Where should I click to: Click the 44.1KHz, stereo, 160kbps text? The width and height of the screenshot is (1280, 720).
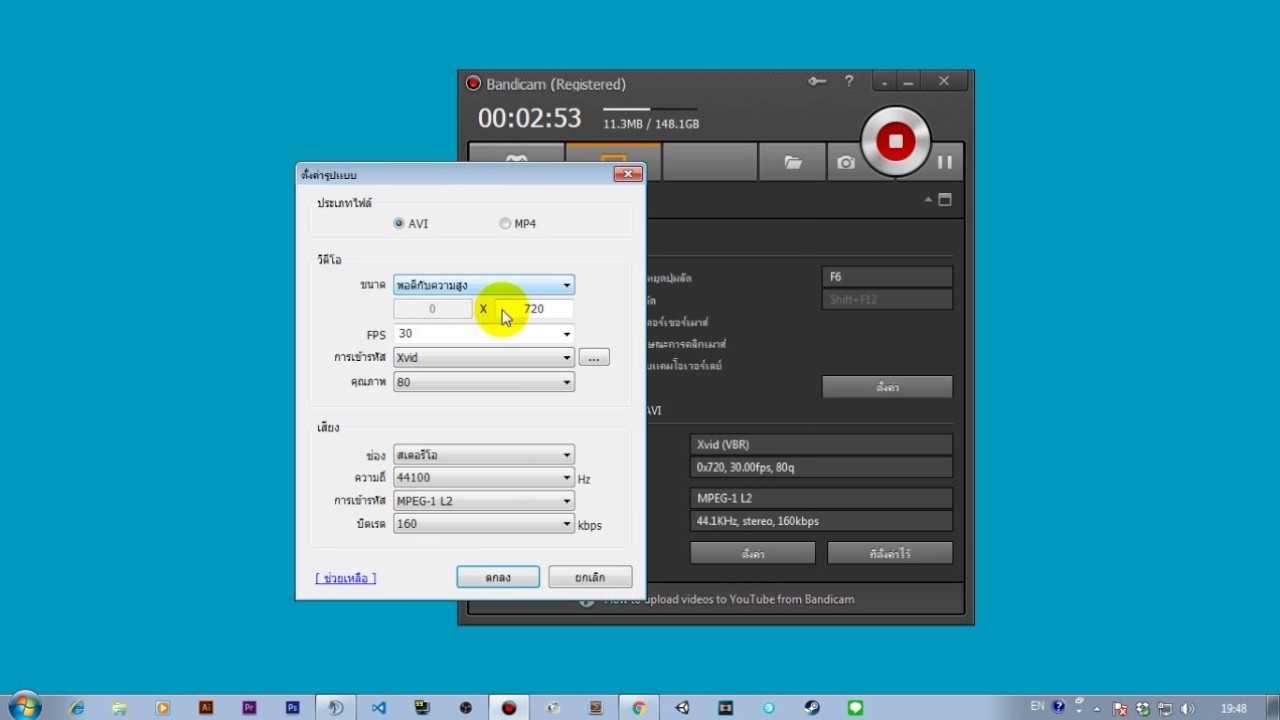[x=757, y=521]
